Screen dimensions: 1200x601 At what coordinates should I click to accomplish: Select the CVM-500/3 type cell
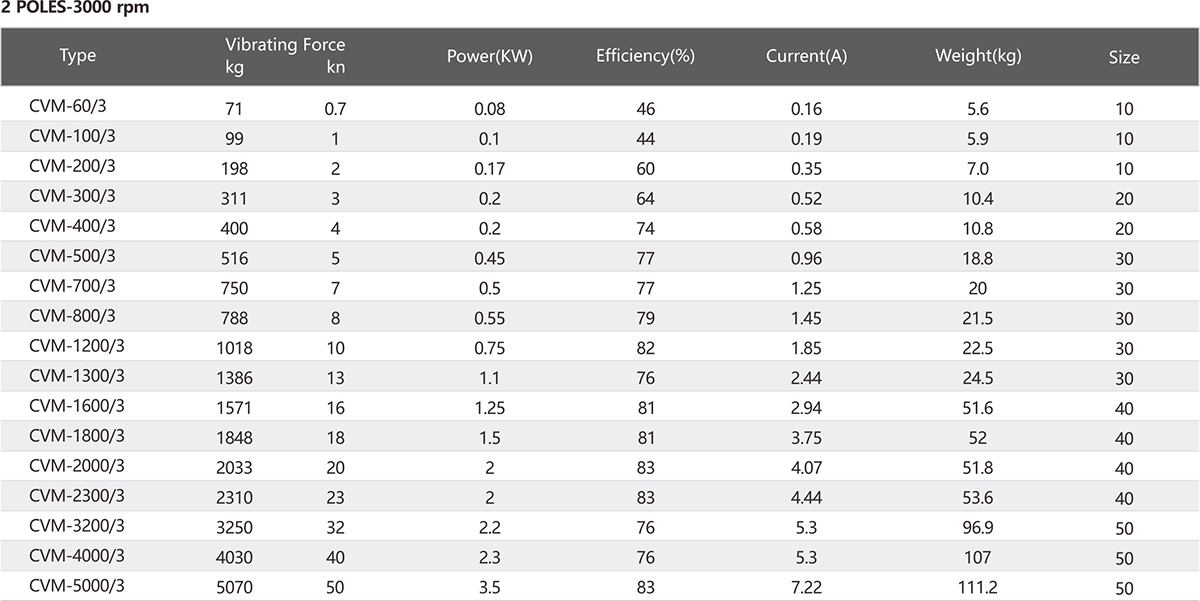[x=73, y=255]
